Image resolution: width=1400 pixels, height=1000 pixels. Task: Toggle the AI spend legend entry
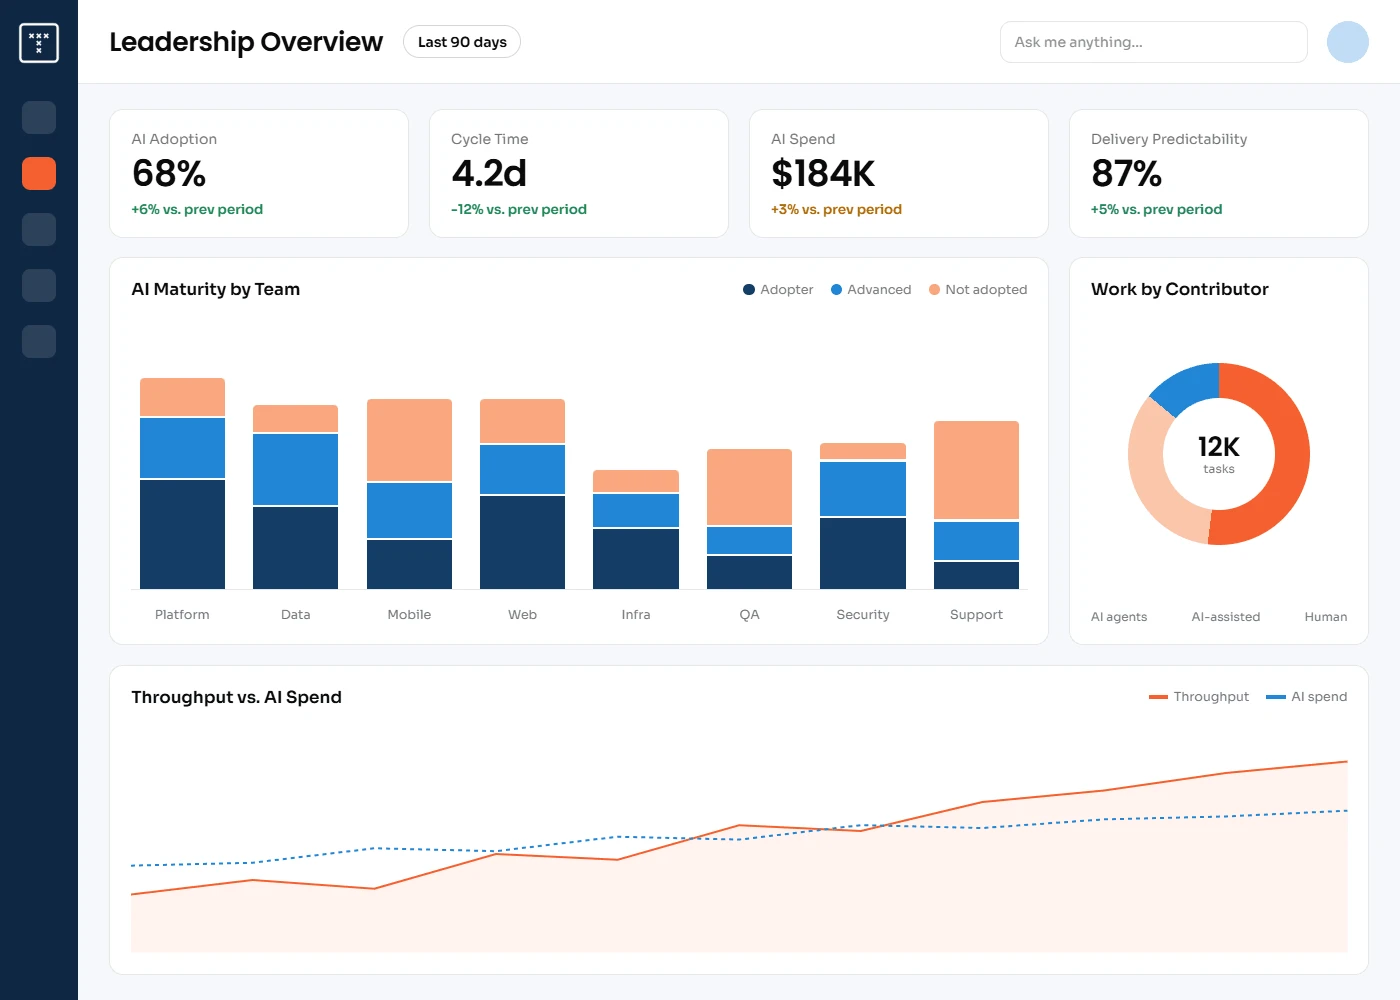coord(1307,697)
